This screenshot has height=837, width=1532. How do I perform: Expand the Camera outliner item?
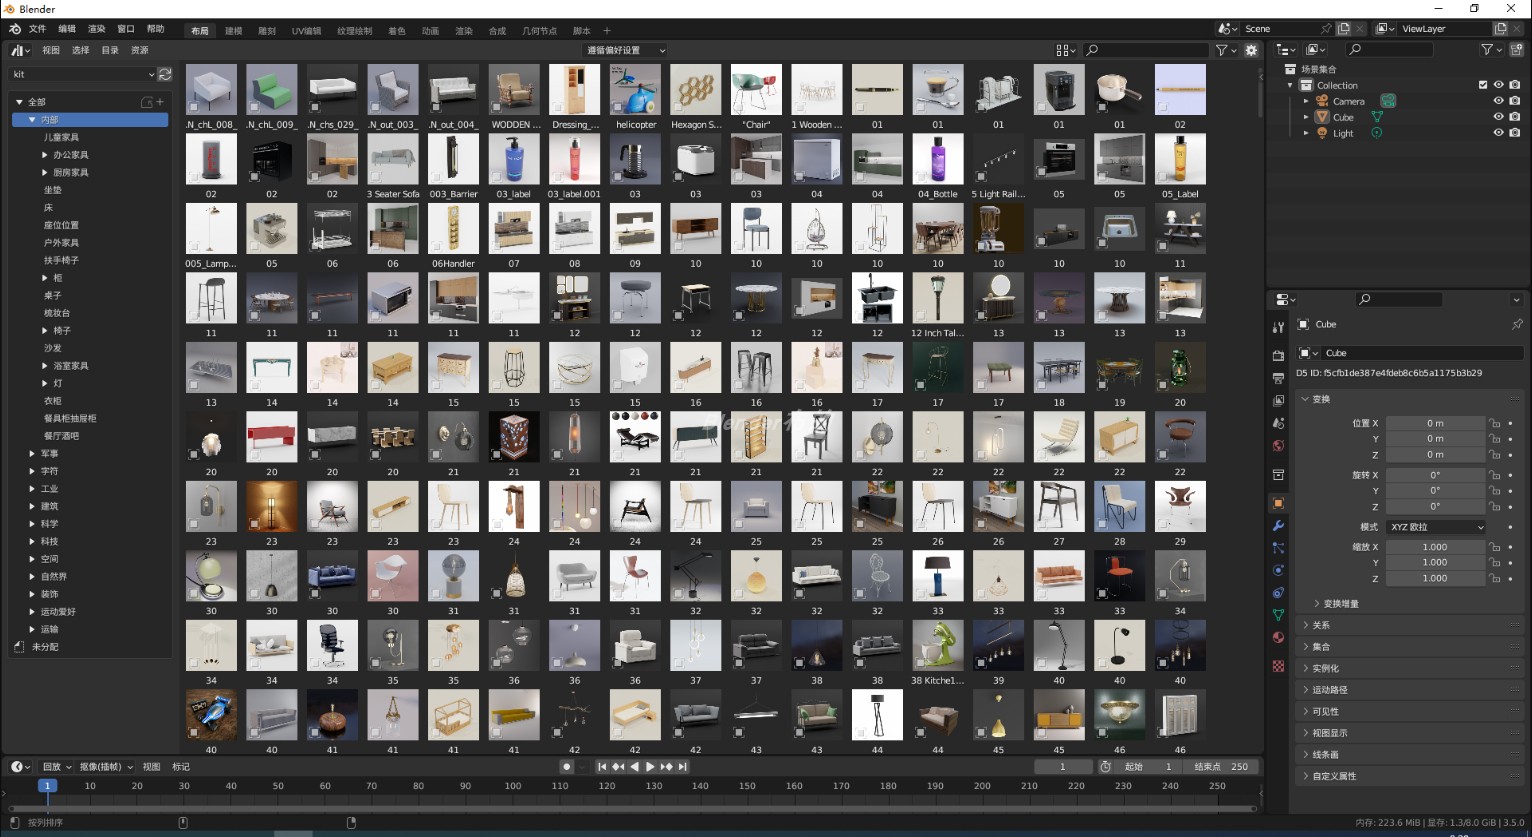(x=1306, y=101)
